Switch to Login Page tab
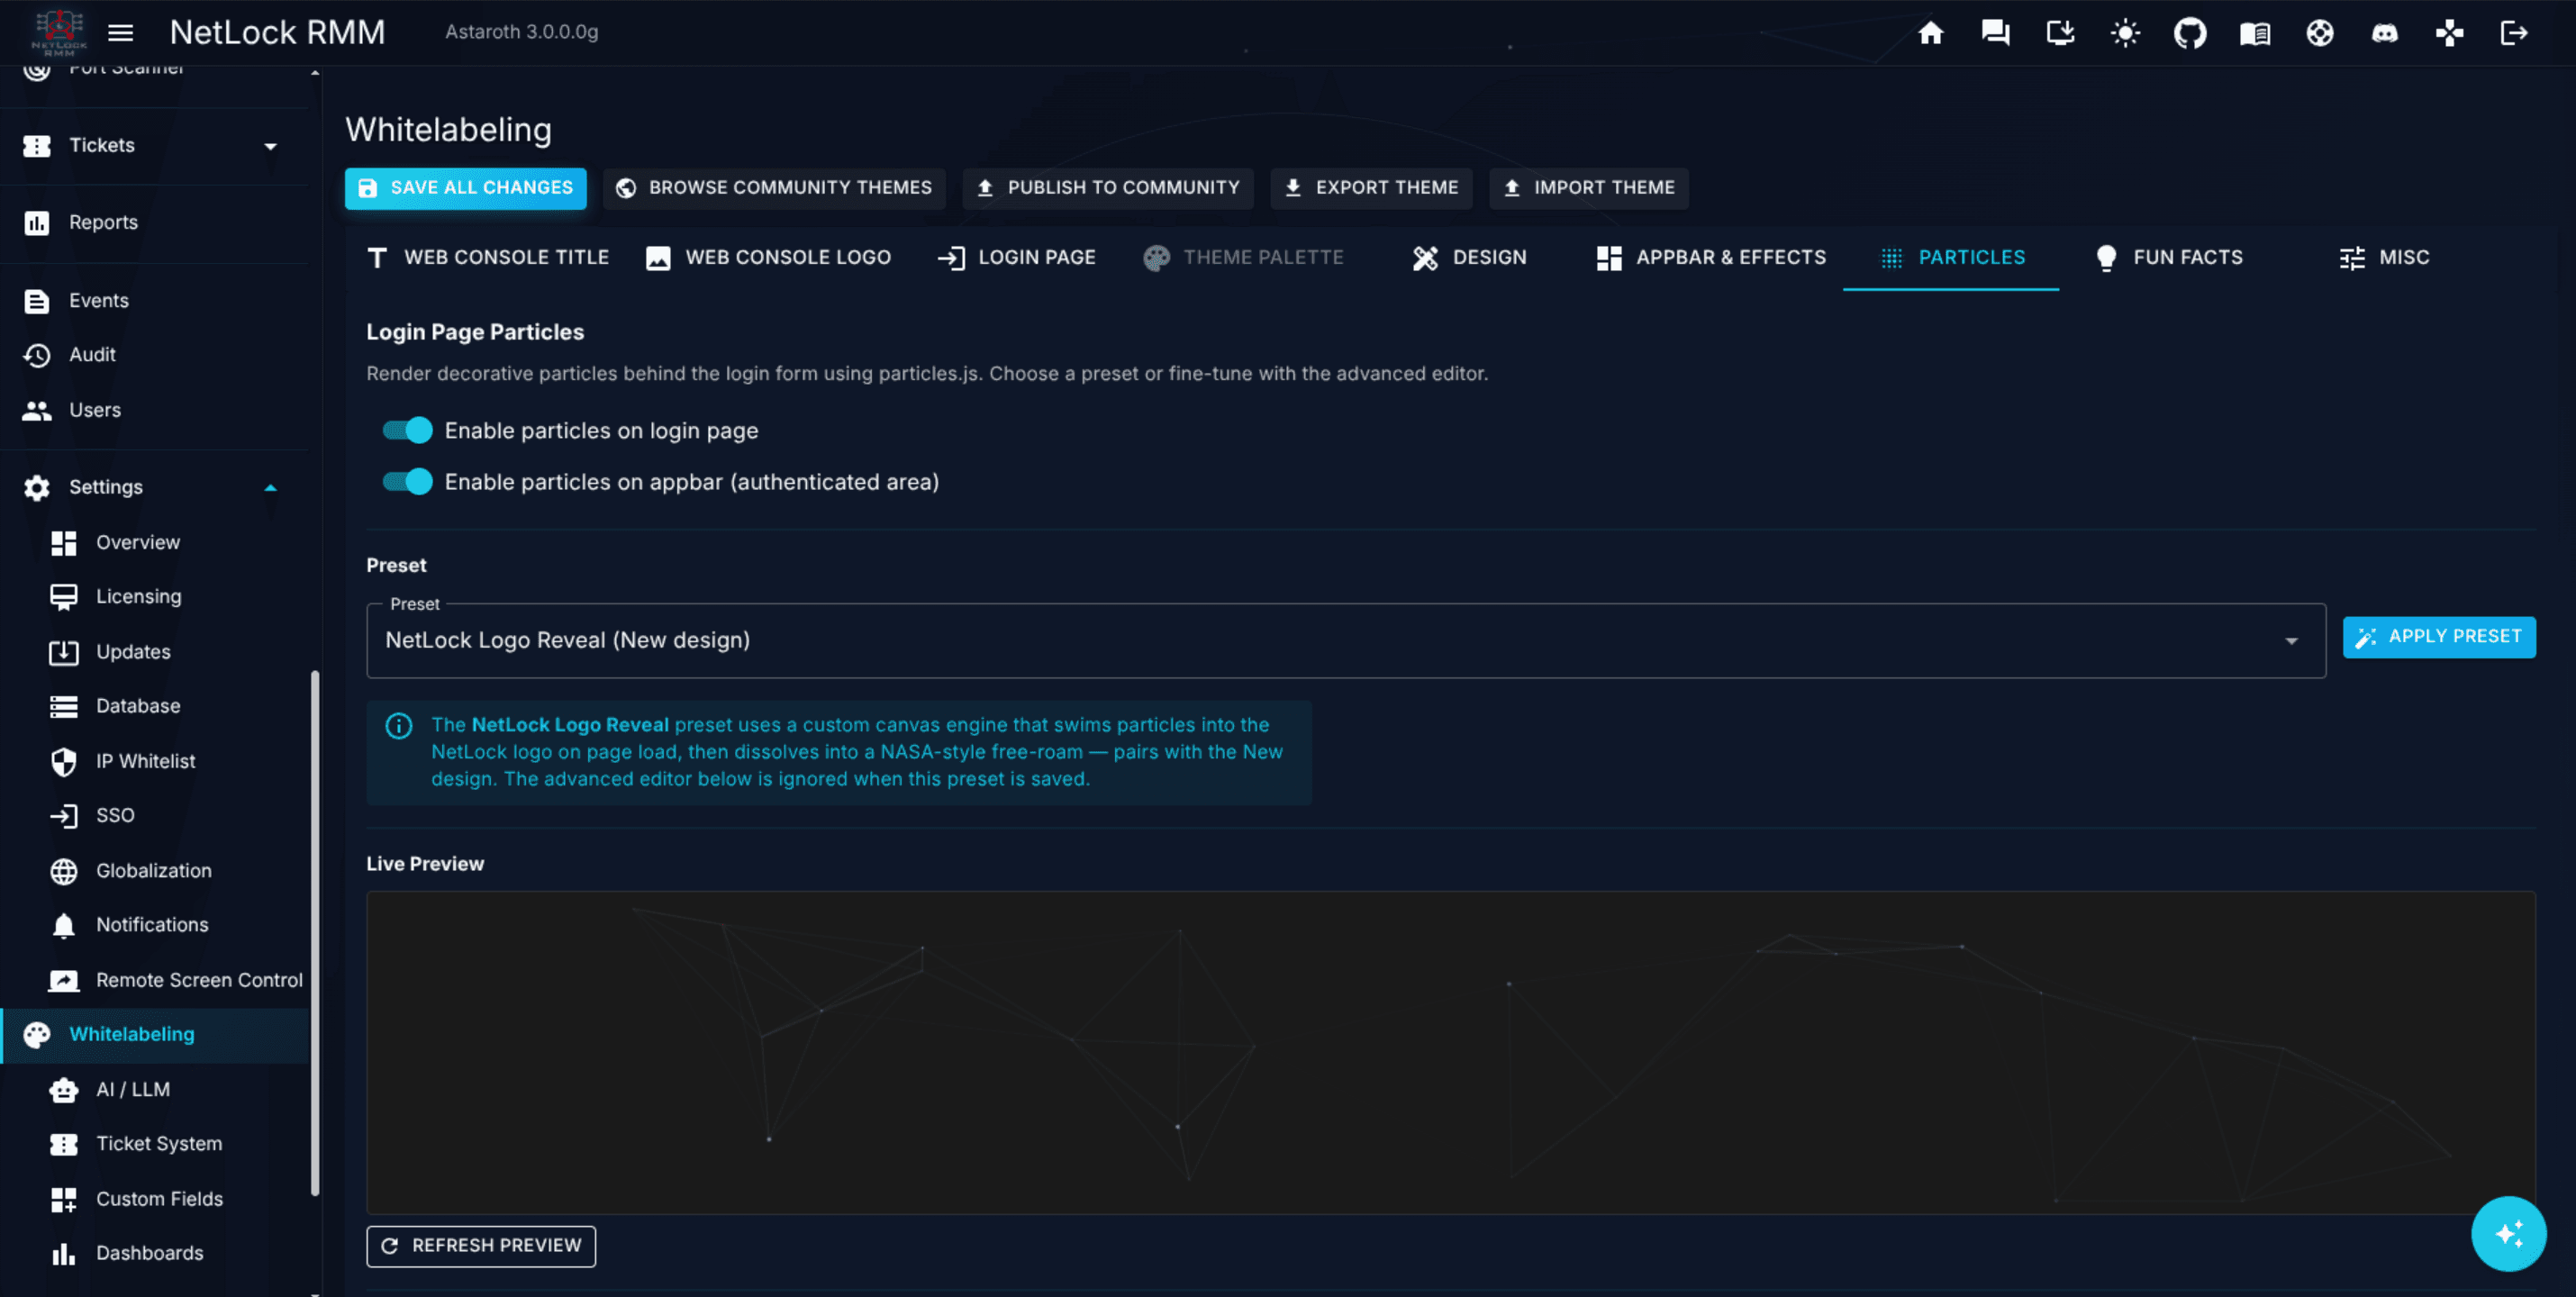Screen dimensions: 2576x1297 1017,258
